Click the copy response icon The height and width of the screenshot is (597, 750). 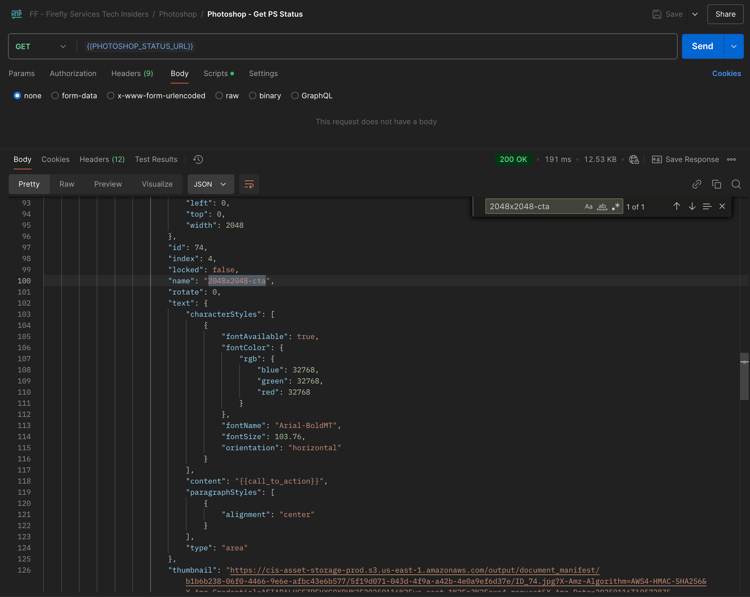pos(716,184)
